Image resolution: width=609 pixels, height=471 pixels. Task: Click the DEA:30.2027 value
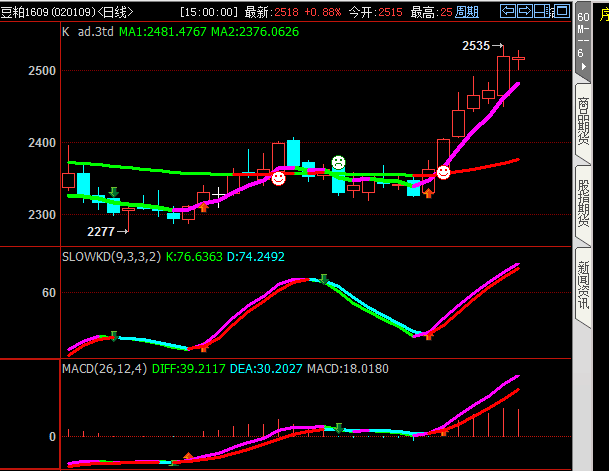tap(266, 368)
